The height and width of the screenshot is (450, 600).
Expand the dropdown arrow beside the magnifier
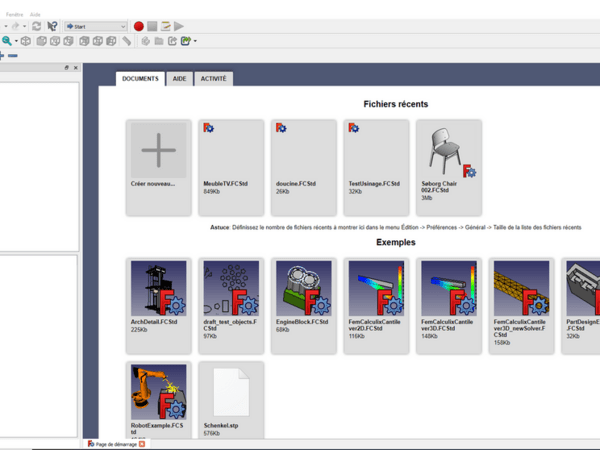pos(17,42)
